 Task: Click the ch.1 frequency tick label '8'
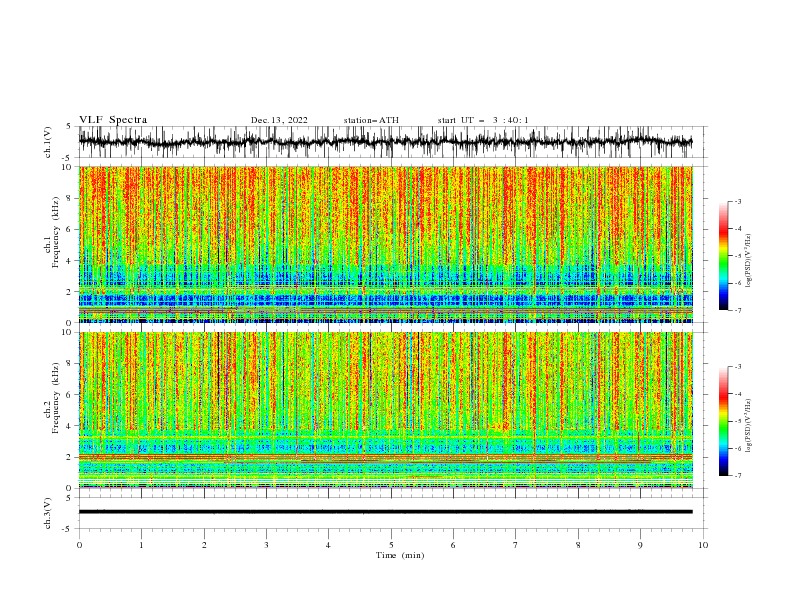point(70,198)
